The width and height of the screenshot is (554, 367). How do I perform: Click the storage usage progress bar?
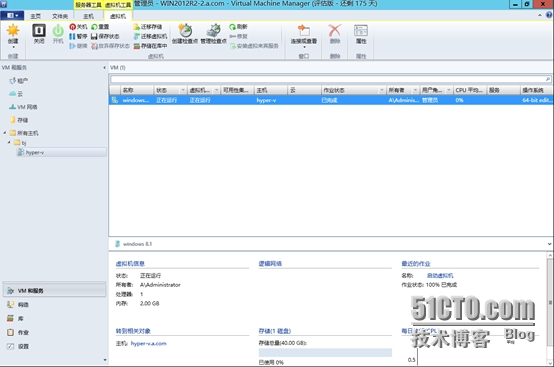click(325, 353)
